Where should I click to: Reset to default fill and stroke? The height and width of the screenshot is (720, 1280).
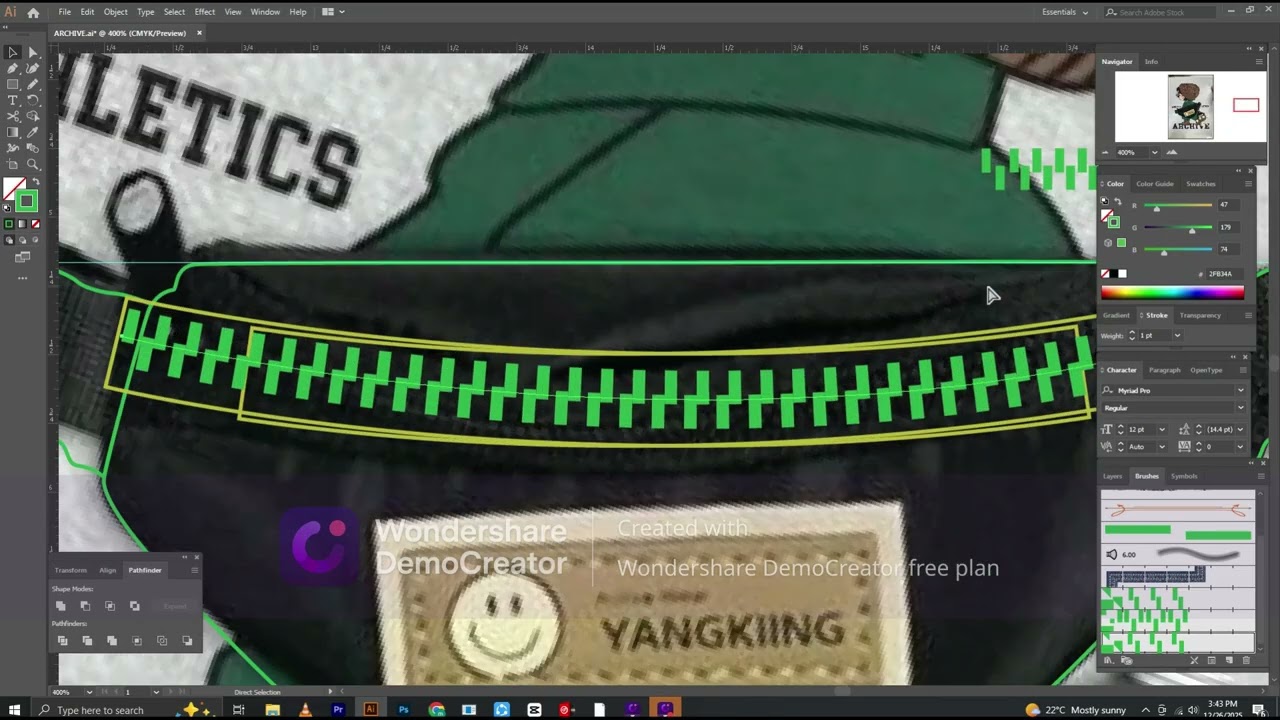[7, 208]
